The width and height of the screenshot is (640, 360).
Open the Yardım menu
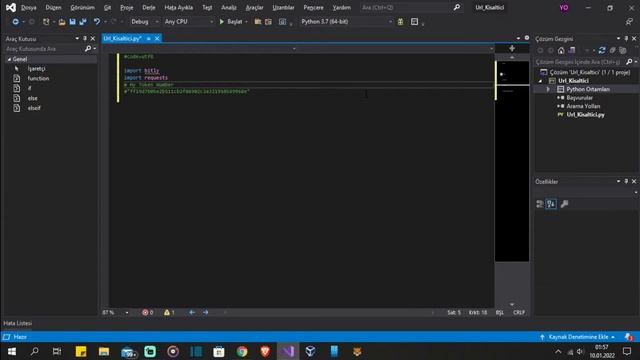342,7
